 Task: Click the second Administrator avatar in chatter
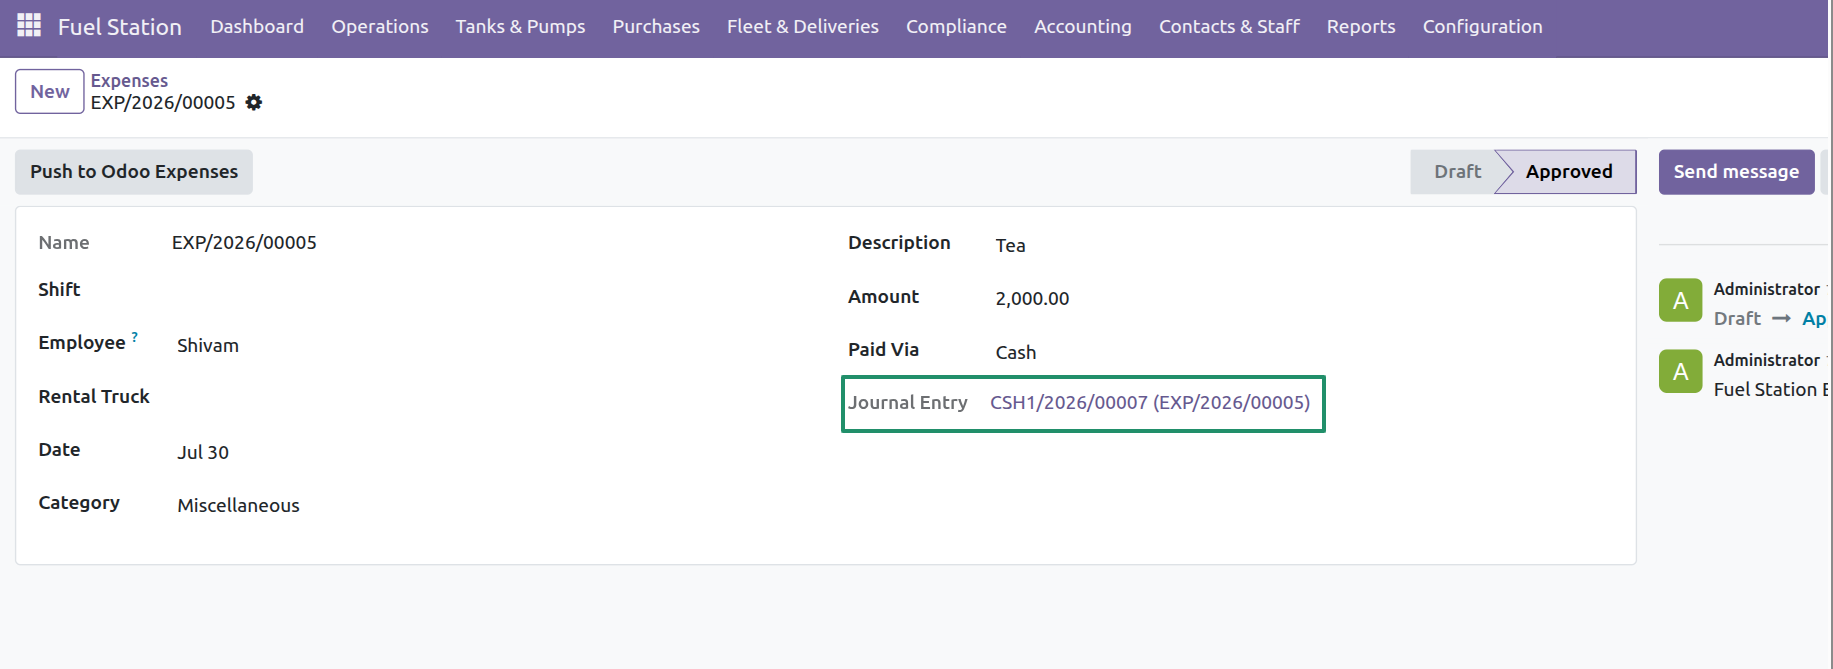pos(1680,371)
